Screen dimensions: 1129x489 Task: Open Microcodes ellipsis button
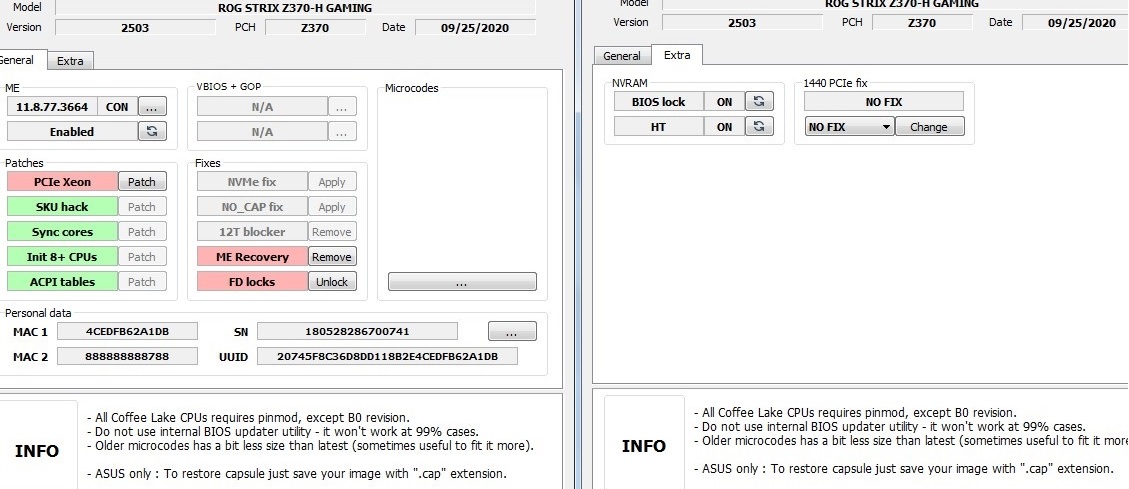coord(462,282)
